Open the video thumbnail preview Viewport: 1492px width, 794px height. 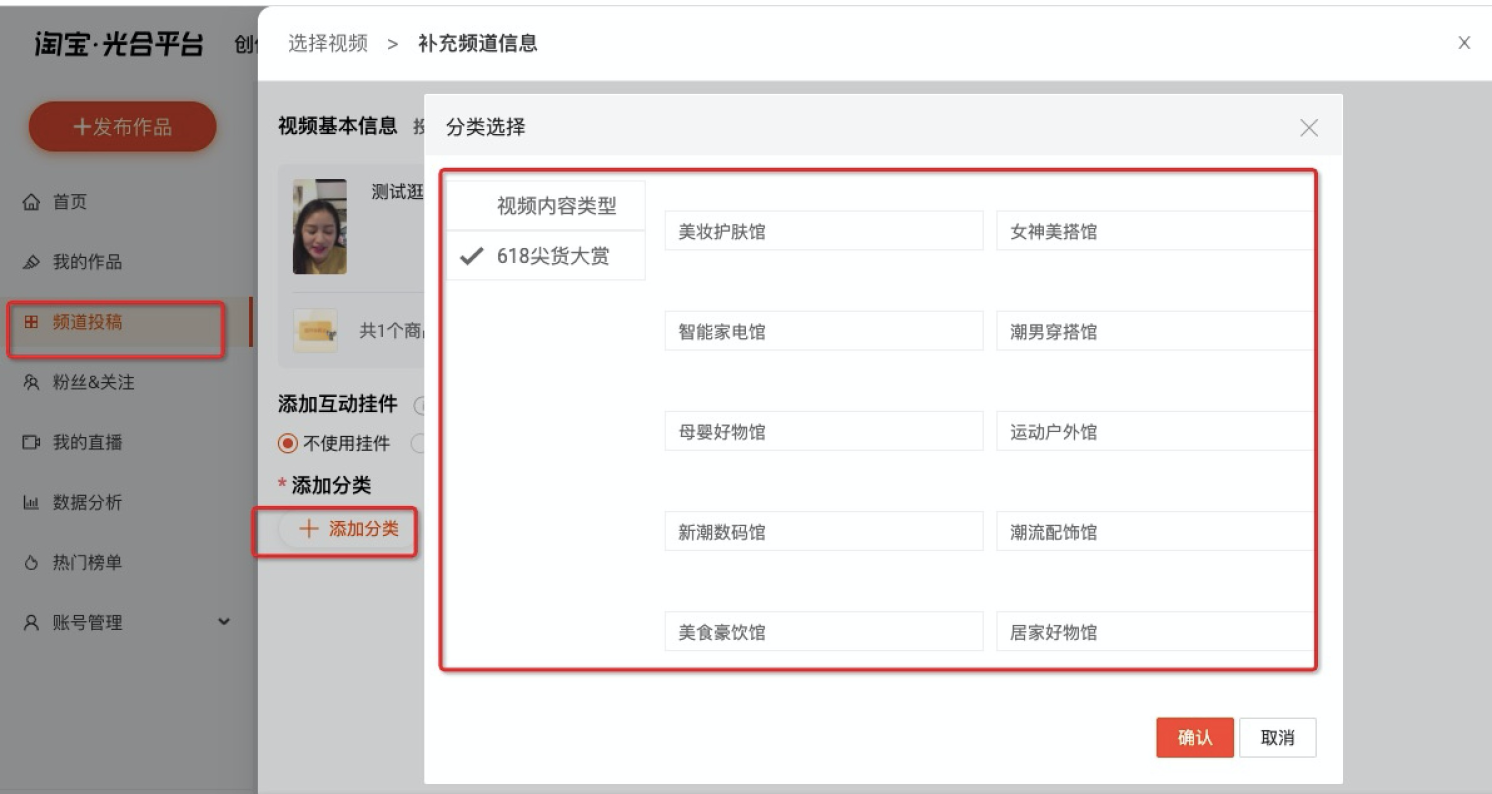tap(319, 227)
